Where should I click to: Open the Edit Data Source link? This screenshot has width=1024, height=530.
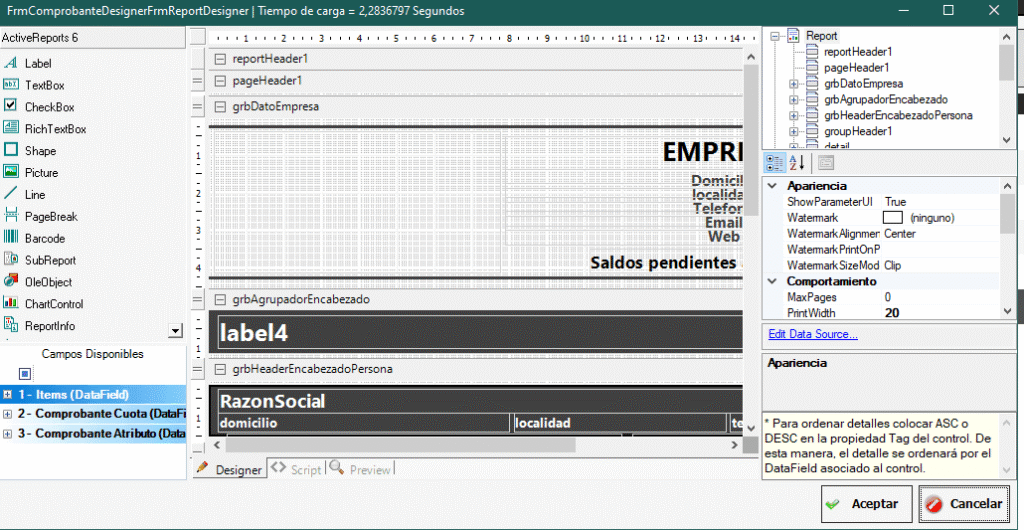point(812,334)
